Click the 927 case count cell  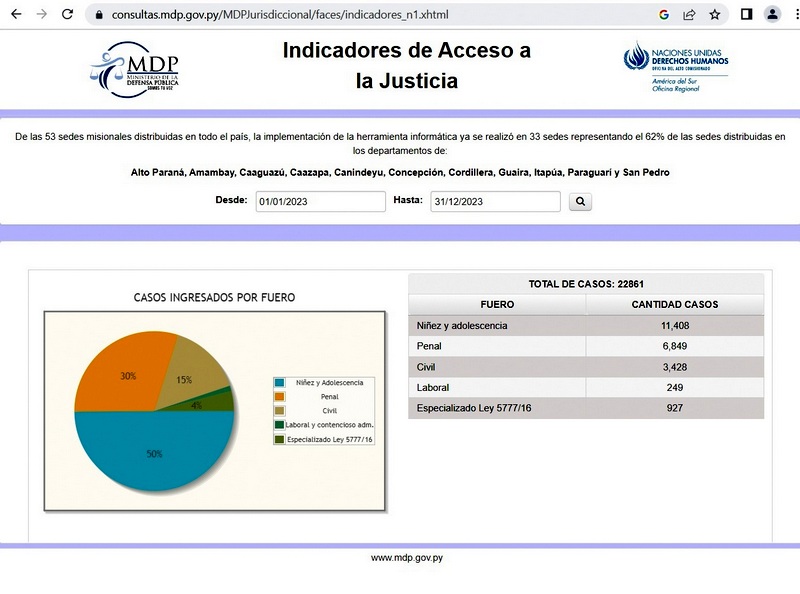coord(675,408)
